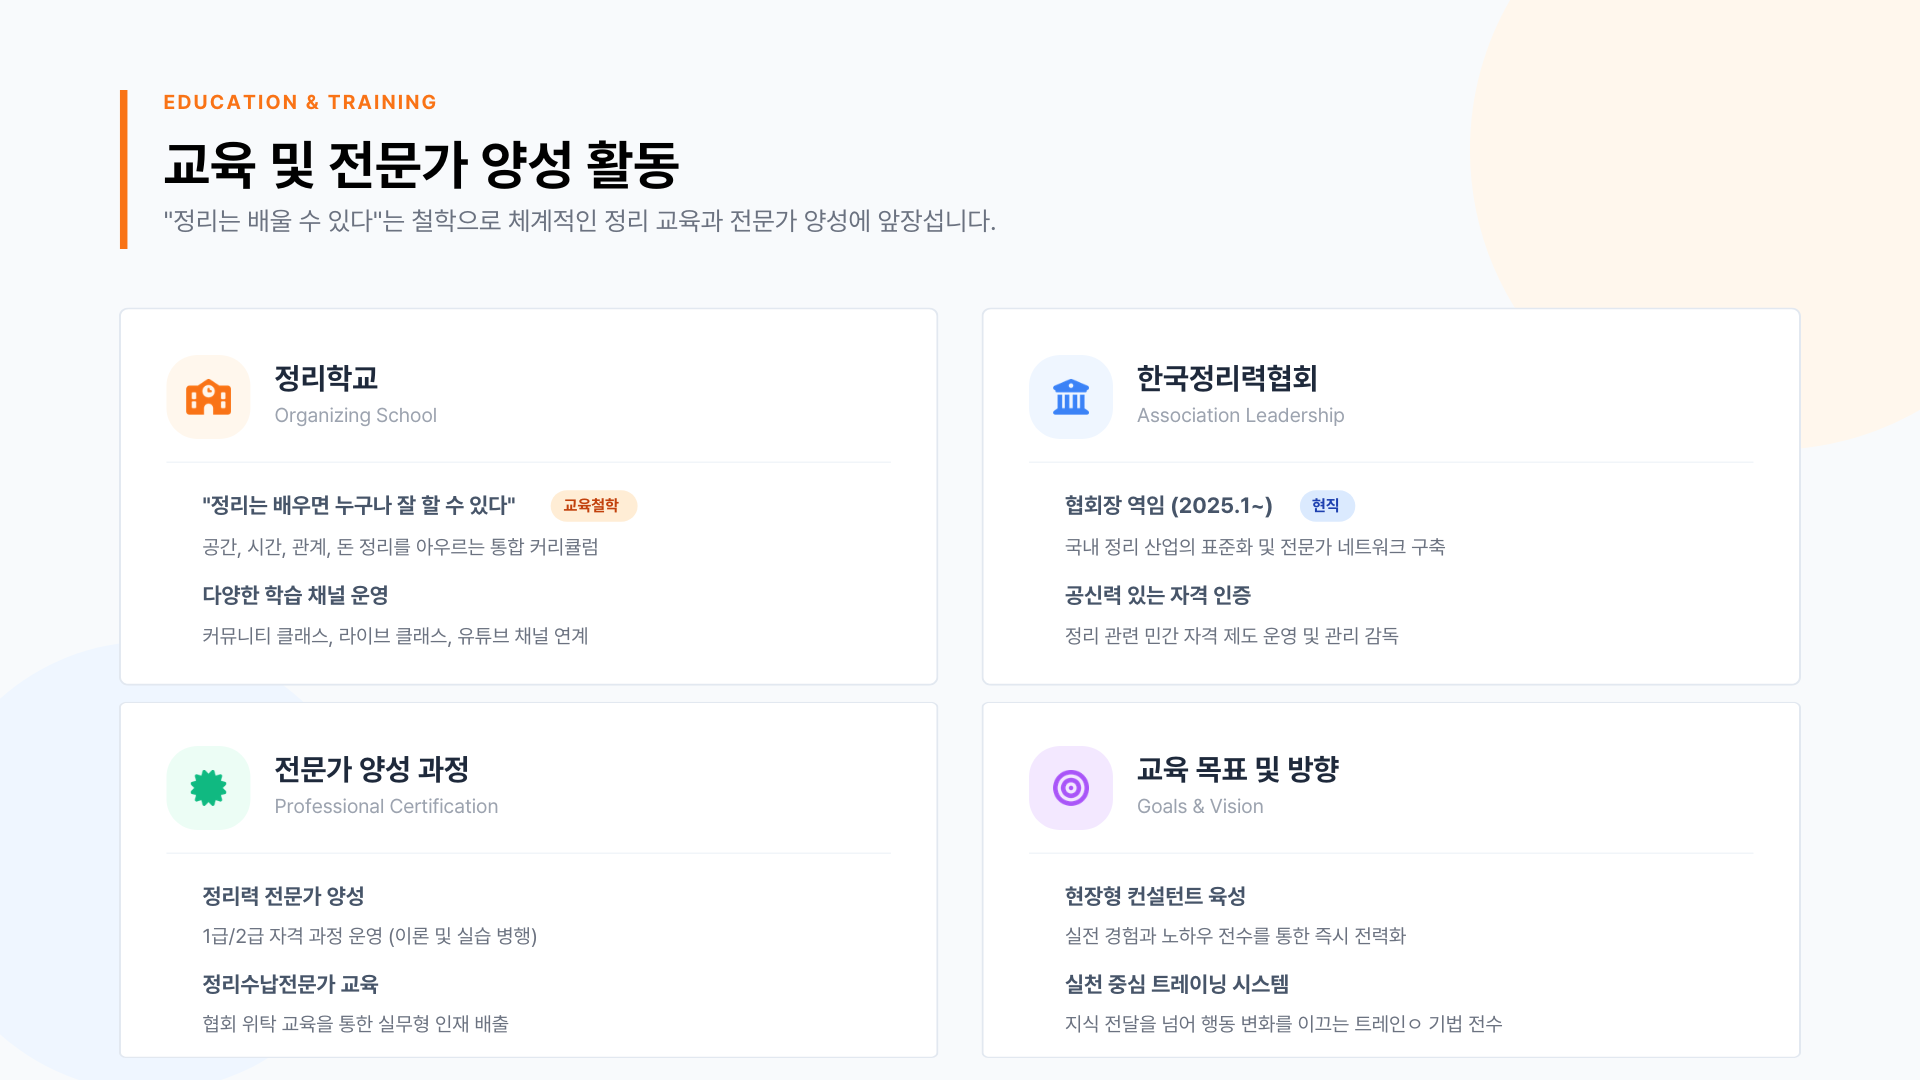
Task: Click the purple target goal icon
Action: 1070,788
